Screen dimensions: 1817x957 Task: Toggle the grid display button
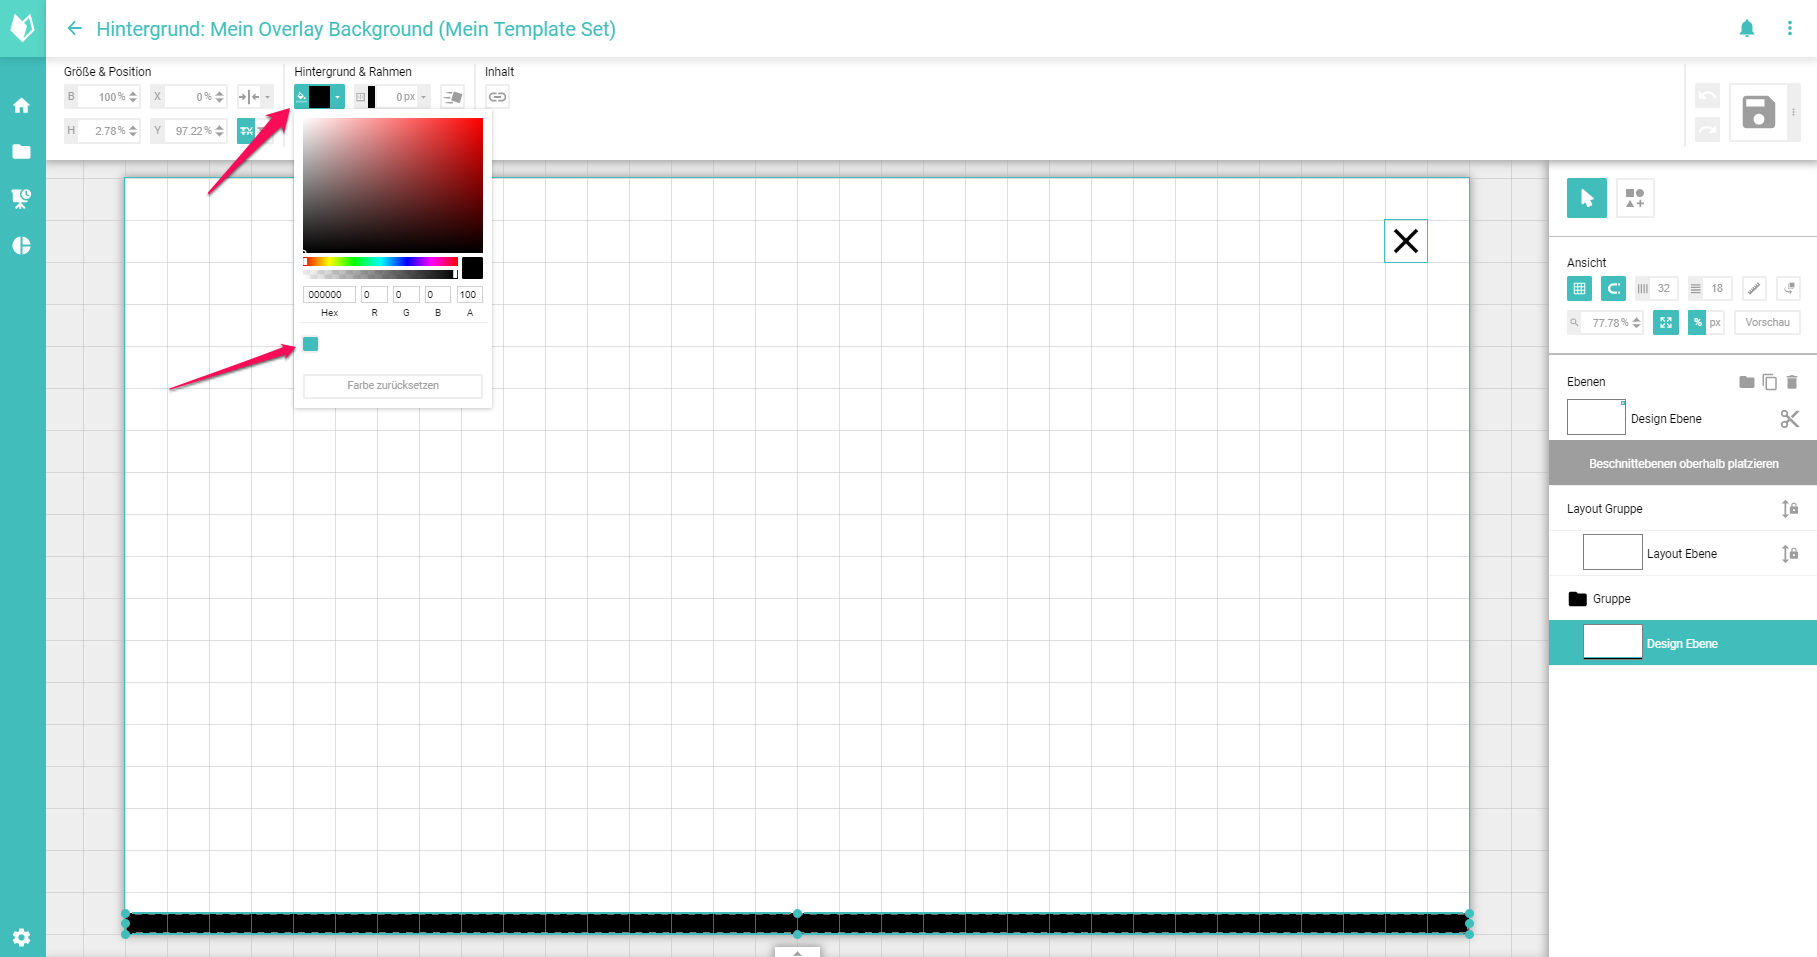(1579, 289)
